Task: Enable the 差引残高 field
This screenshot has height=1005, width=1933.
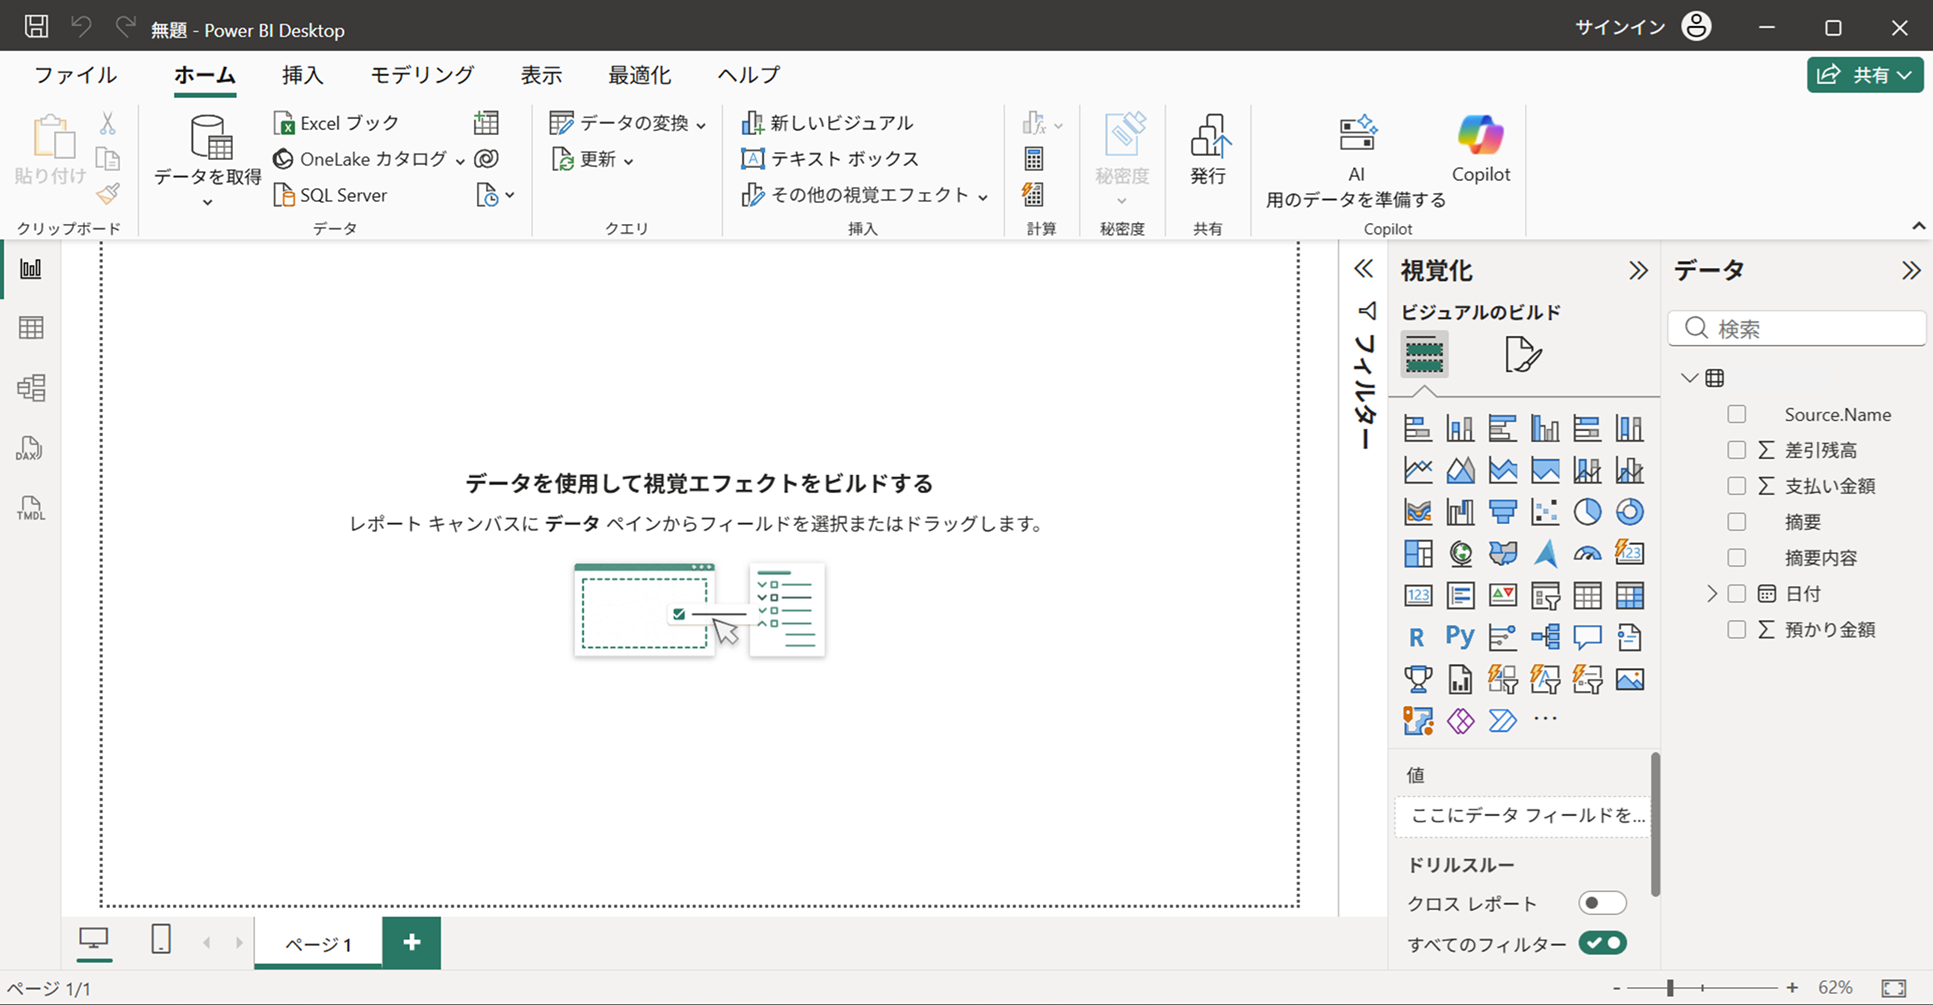Action: click(1735, 449)
